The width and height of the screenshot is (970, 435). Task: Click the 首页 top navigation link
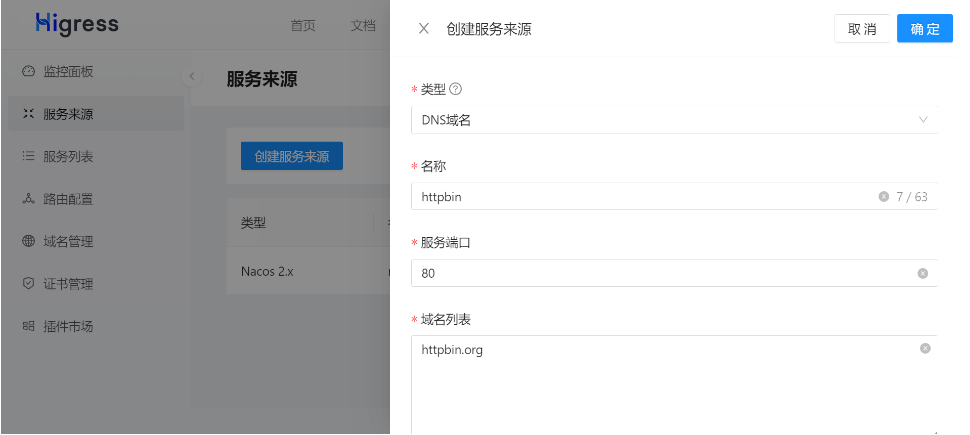(x=303, y=25)
